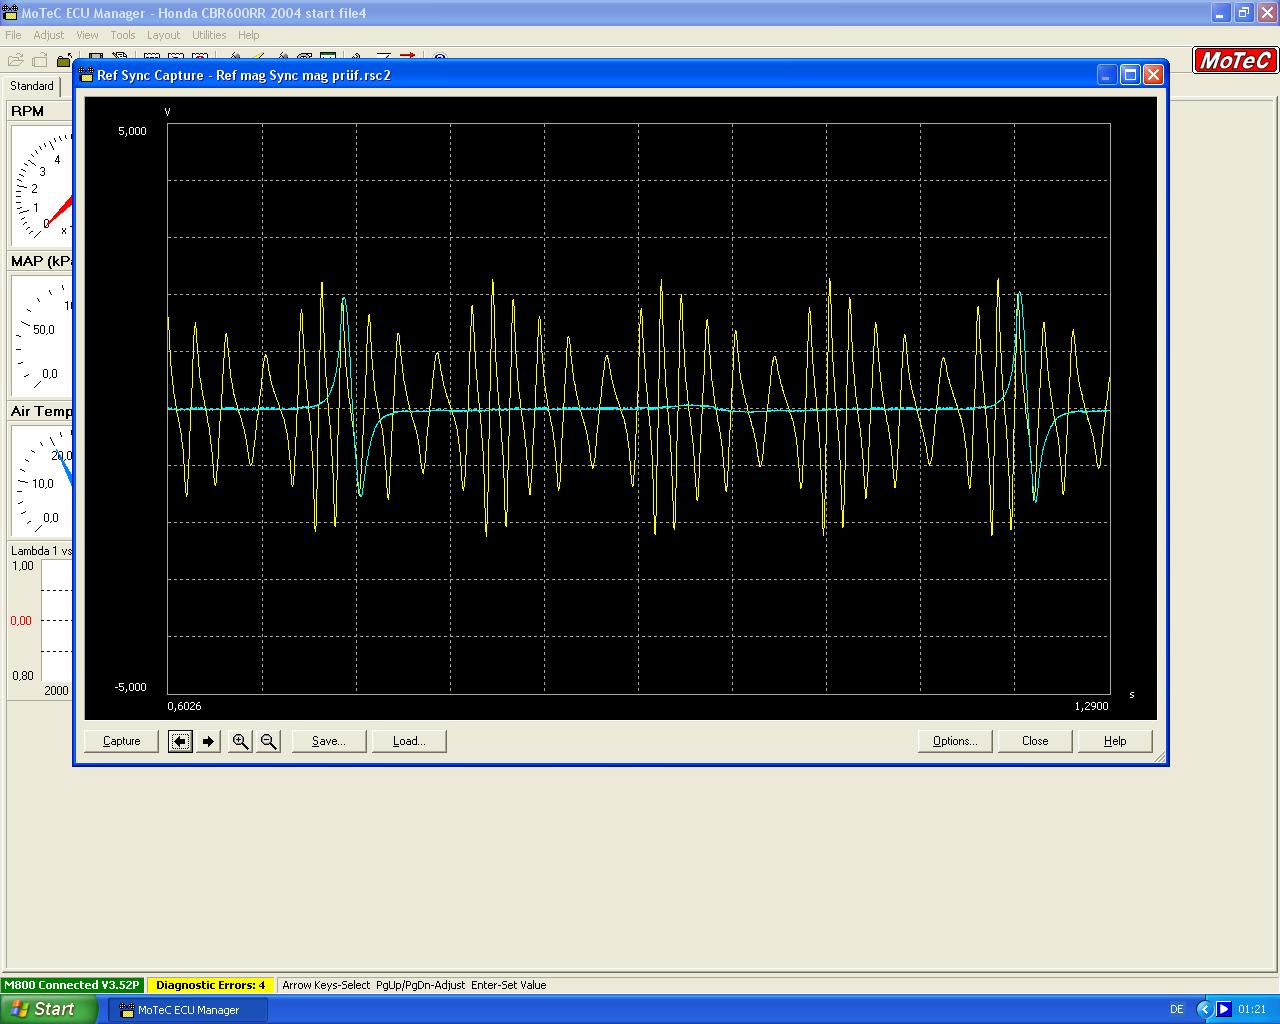The width and height of the screenshot is (1280, 1024).
Task: Click the 1,2900 end time label
Action: point(1091,706)
